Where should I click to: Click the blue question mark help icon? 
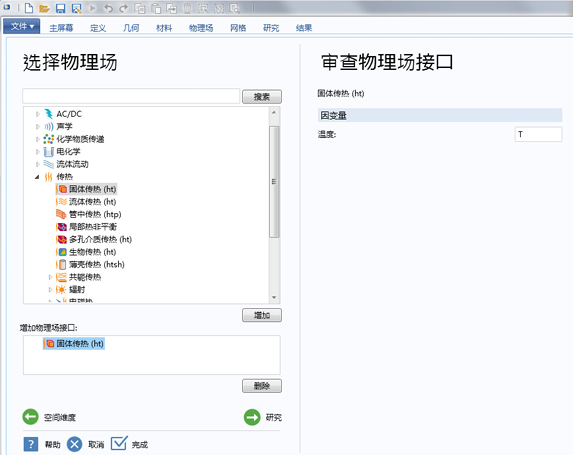click(31, 444)
